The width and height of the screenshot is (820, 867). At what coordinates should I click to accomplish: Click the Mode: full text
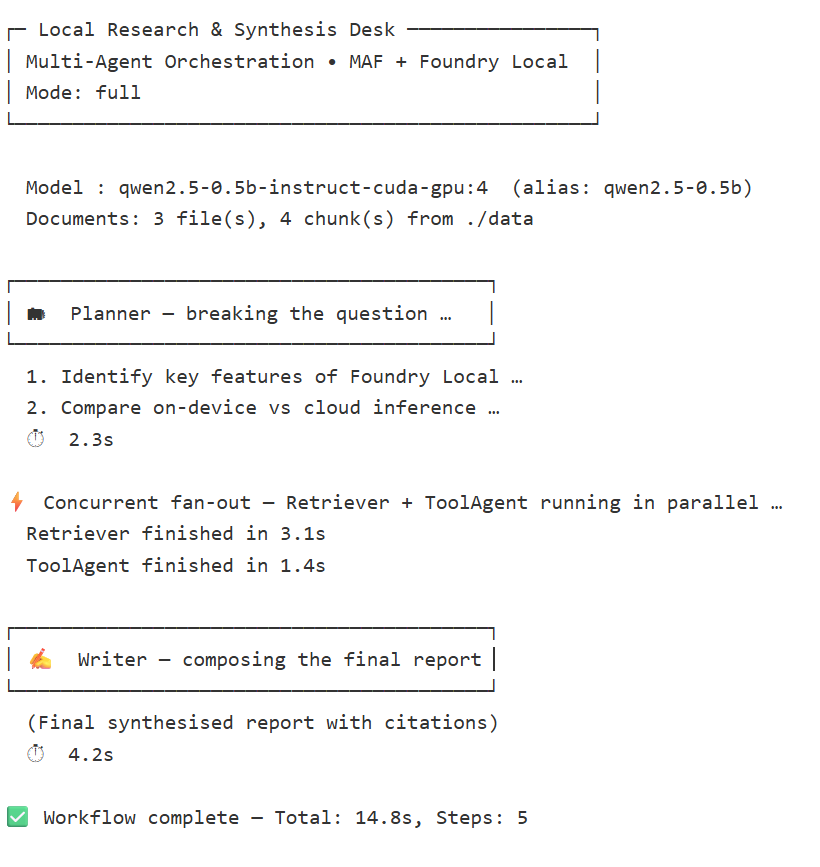pyautogui.click(x=83, y=93)
